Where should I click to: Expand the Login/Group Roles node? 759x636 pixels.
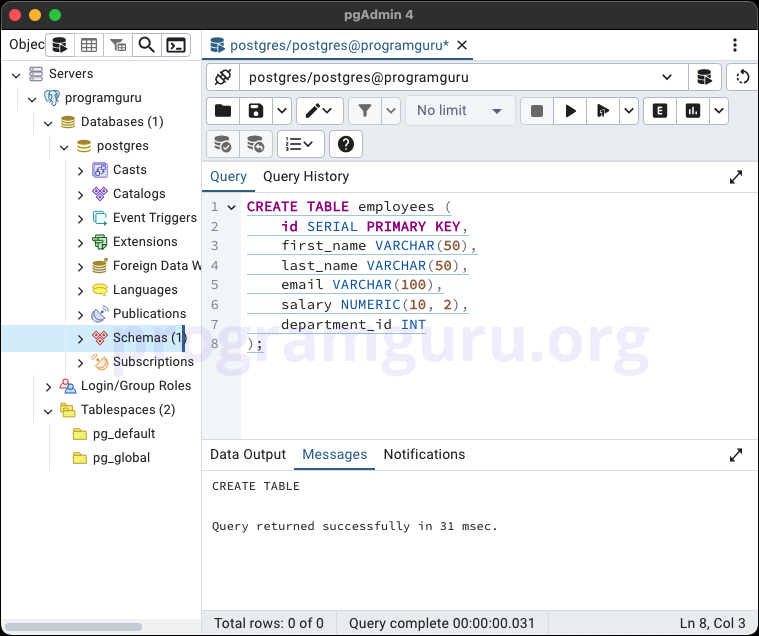(x=48, y=387)
